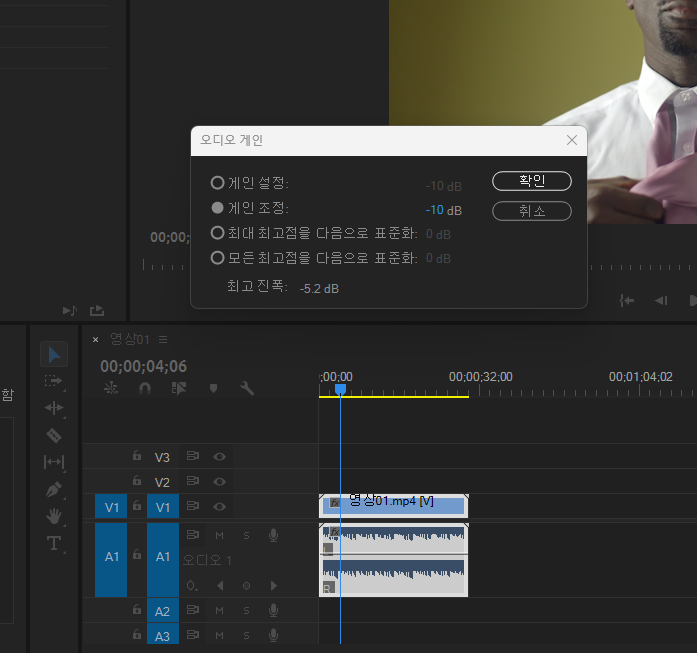Image resolution: width=697 pixels, height=653 pixels.
Task: Solo track A1
Action: coord(246,536)
